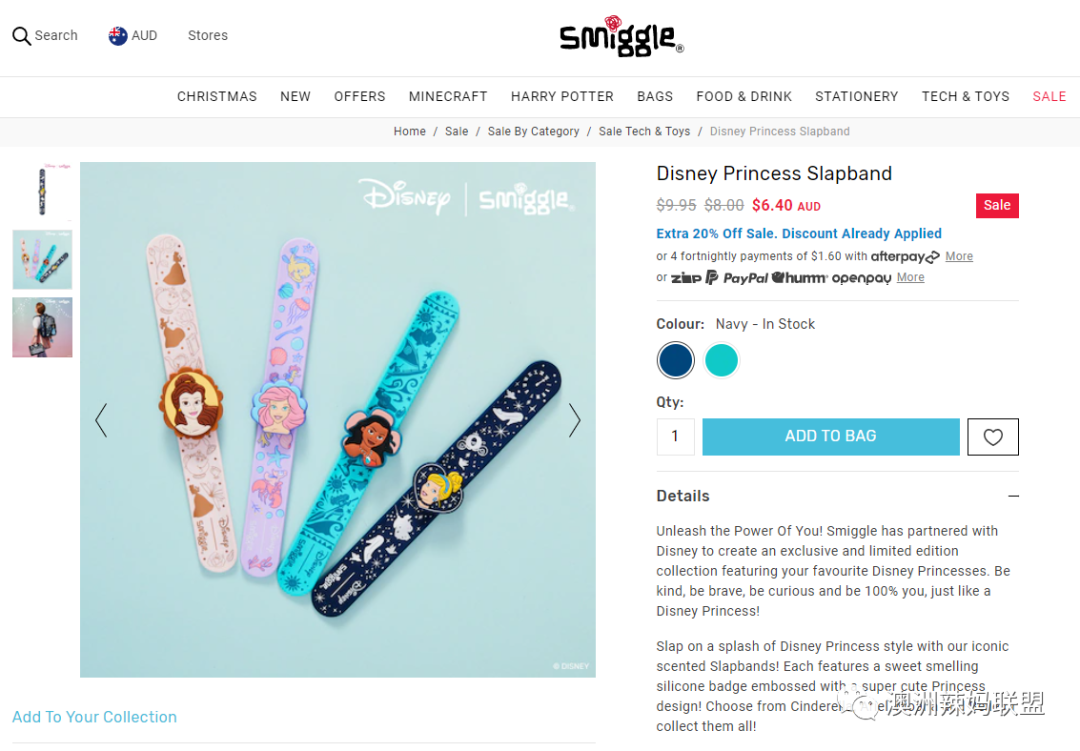Select the Navy colour swatch
Image resolution: width=1080 pixels, height=751 pixels.
tap(675, 360)
